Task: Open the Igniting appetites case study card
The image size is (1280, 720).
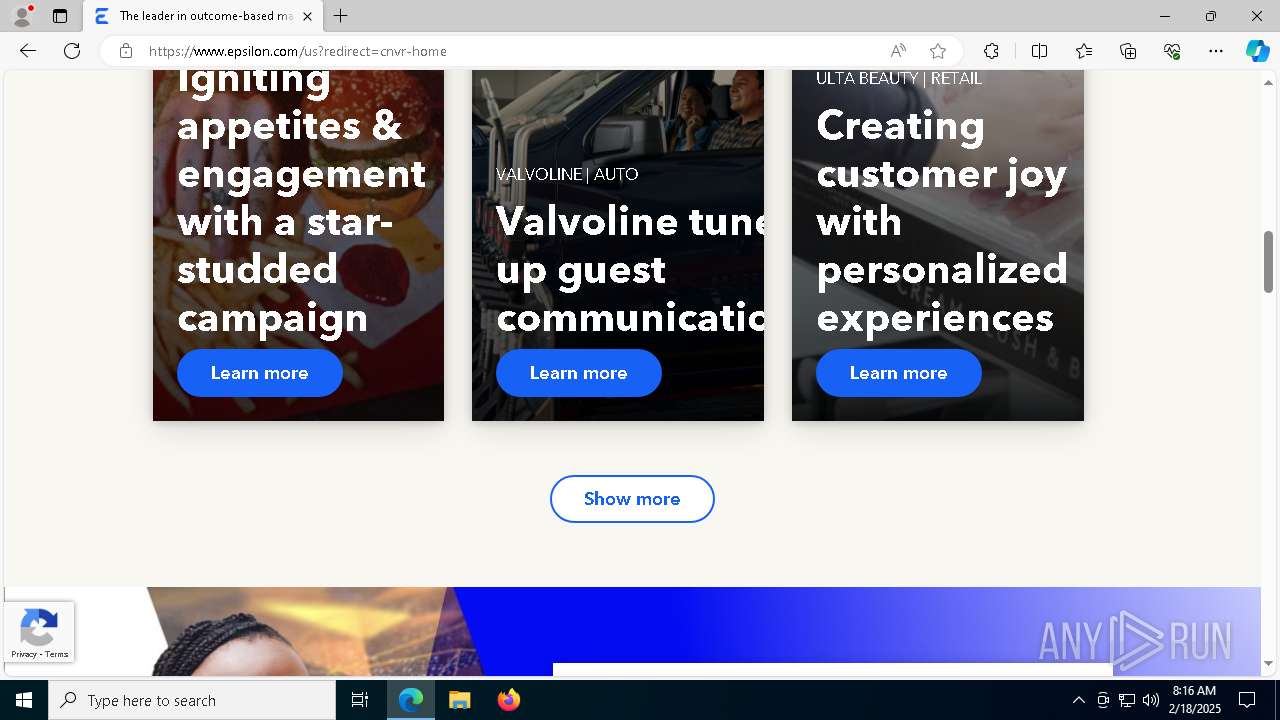Action: pos(298,245)
